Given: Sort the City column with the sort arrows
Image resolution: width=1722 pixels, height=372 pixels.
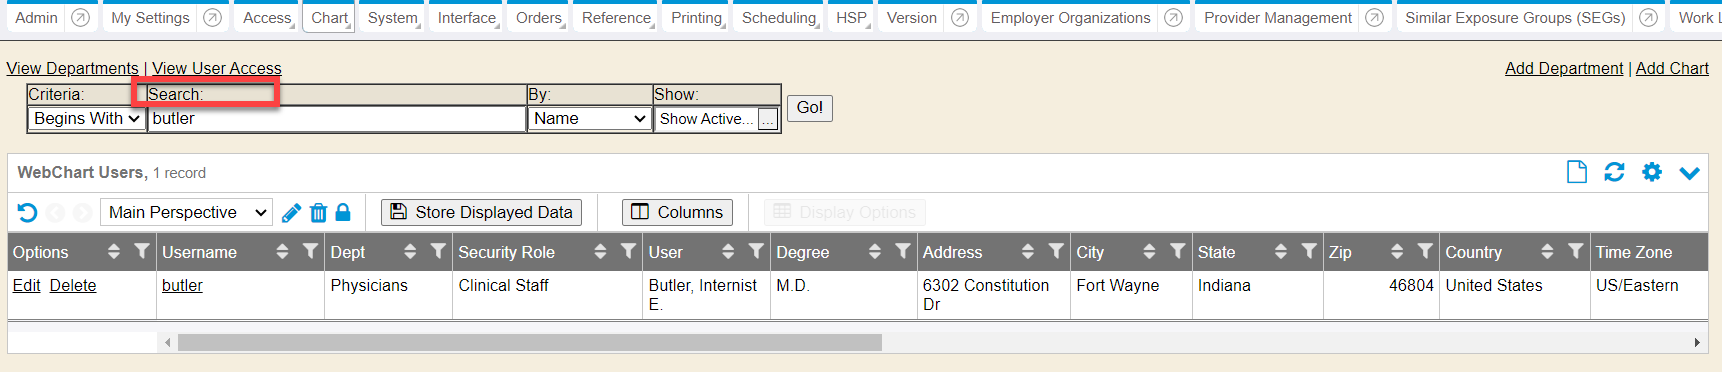Looking at the screenshot, I should [1149, 252].
